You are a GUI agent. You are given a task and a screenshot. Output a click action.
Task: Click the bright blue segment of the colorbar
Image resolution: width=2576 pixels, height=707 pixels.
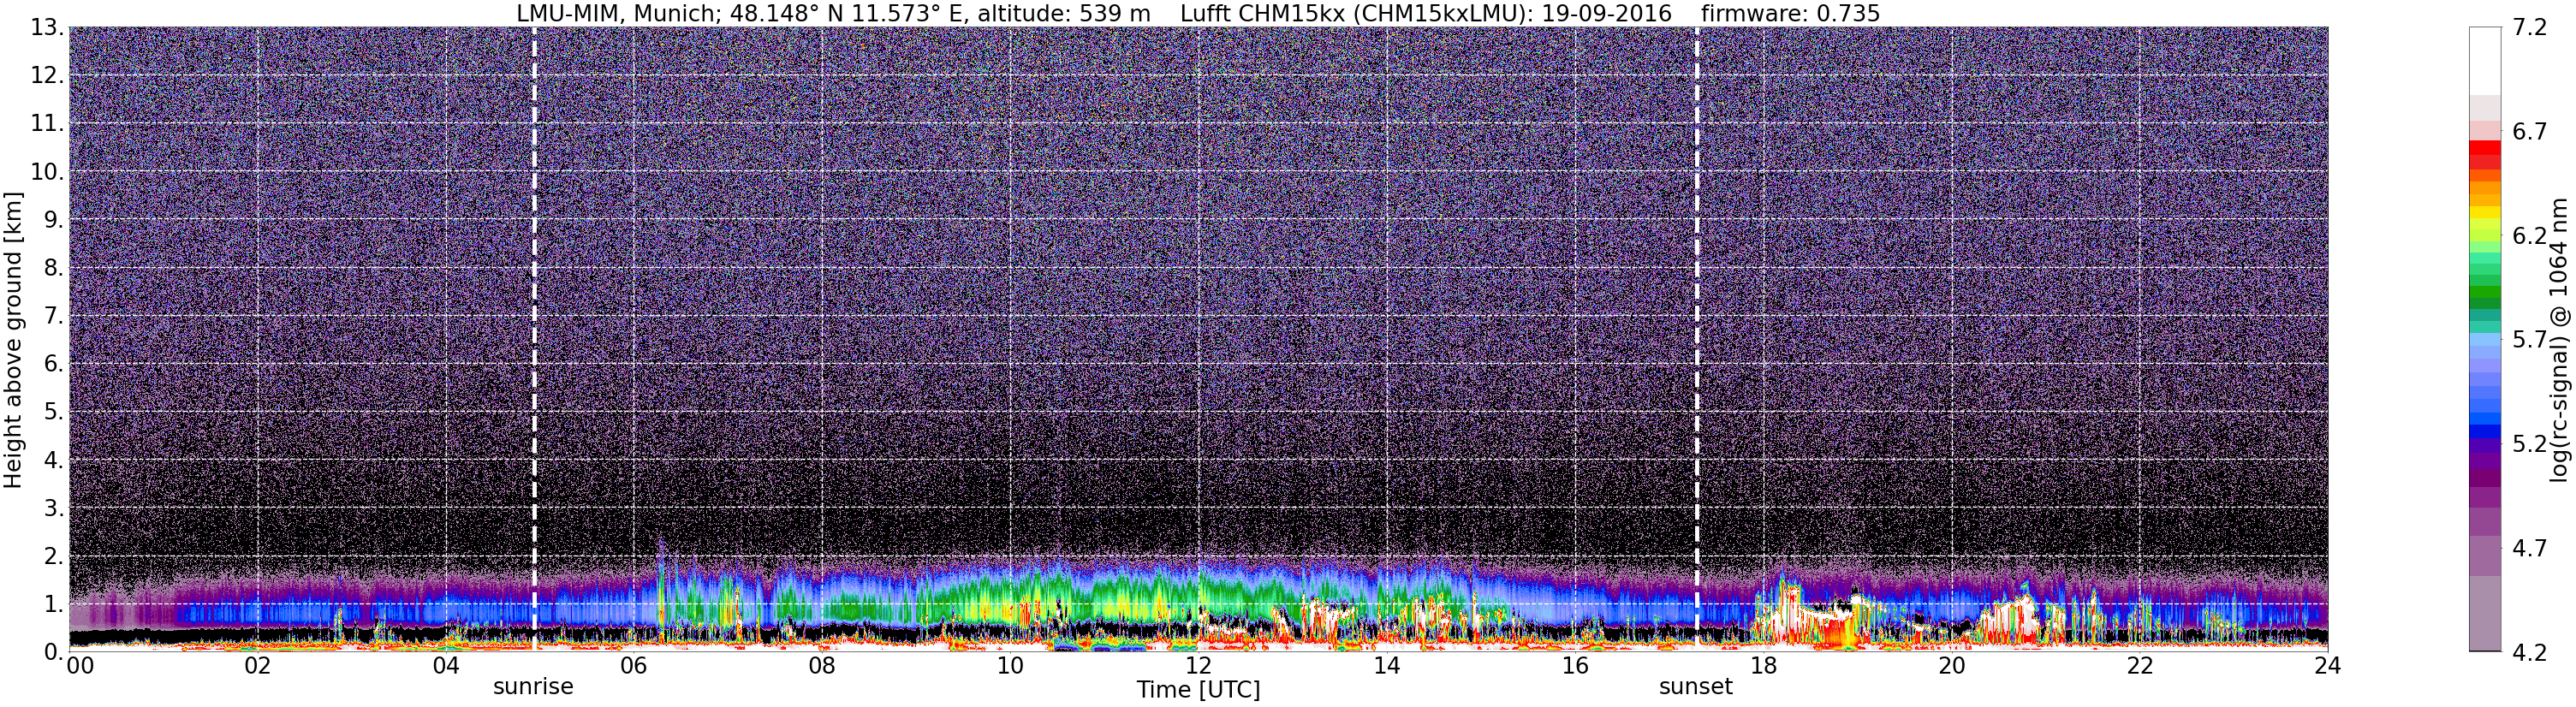(2485, 418)
